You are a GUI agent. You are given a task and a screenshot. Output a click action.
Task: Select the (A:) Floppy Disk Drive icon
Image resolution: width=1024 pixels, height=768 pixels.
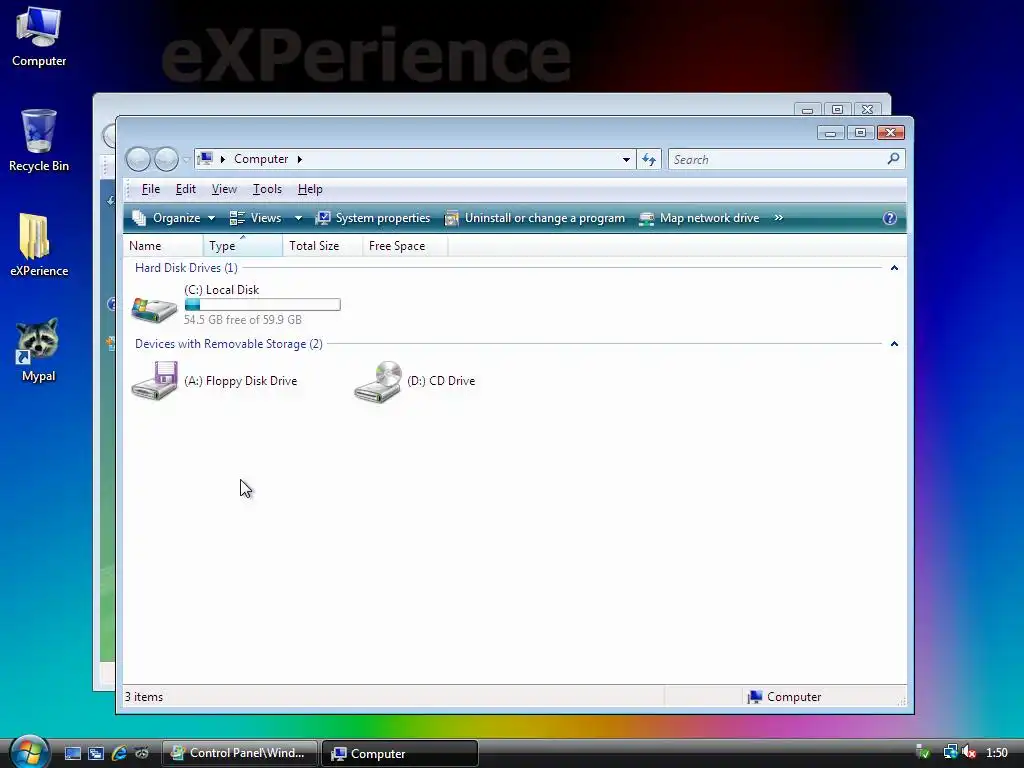(x=154, y=380)
